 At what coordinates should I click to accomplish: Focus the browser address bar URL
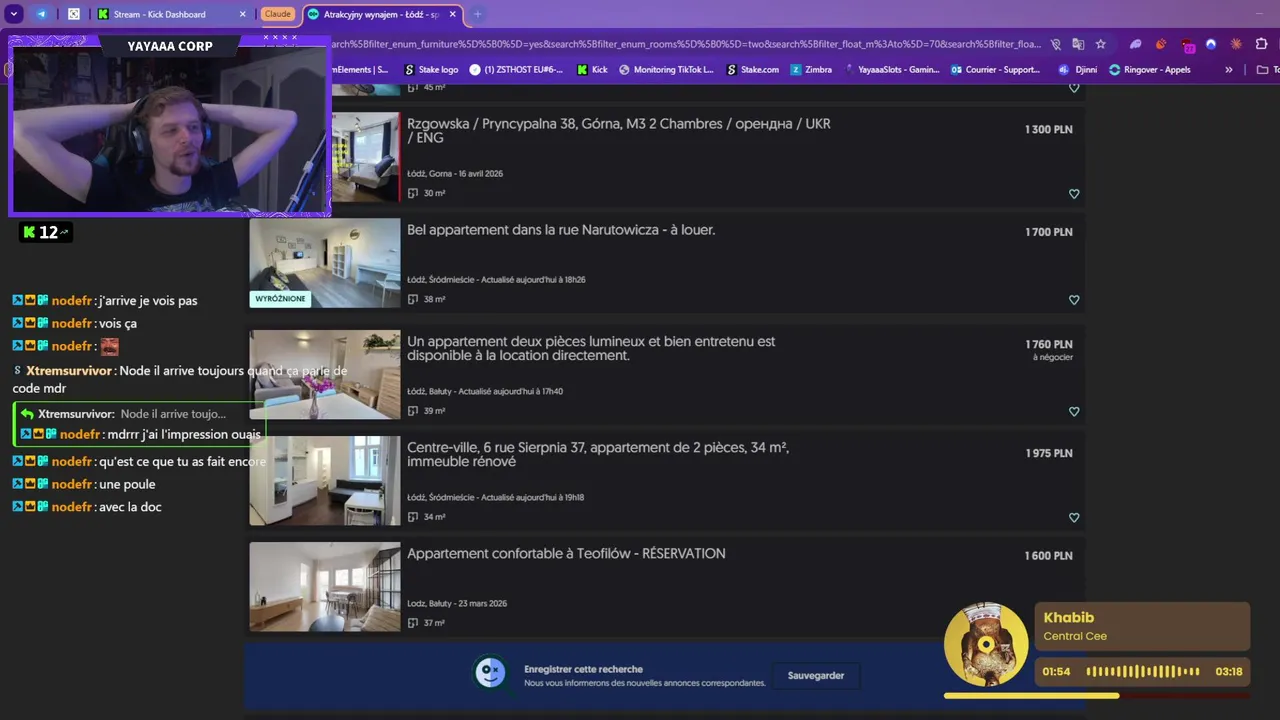(686, 44)
